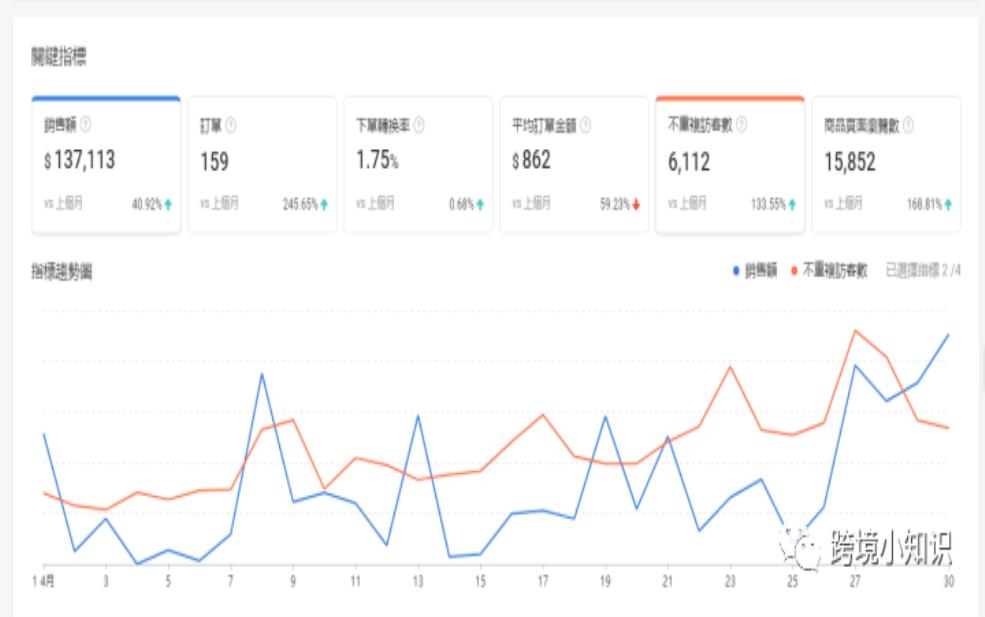Click the green up arrow at 245.65%
This screenshot has height=617, width=985.
tap(324, 204)
